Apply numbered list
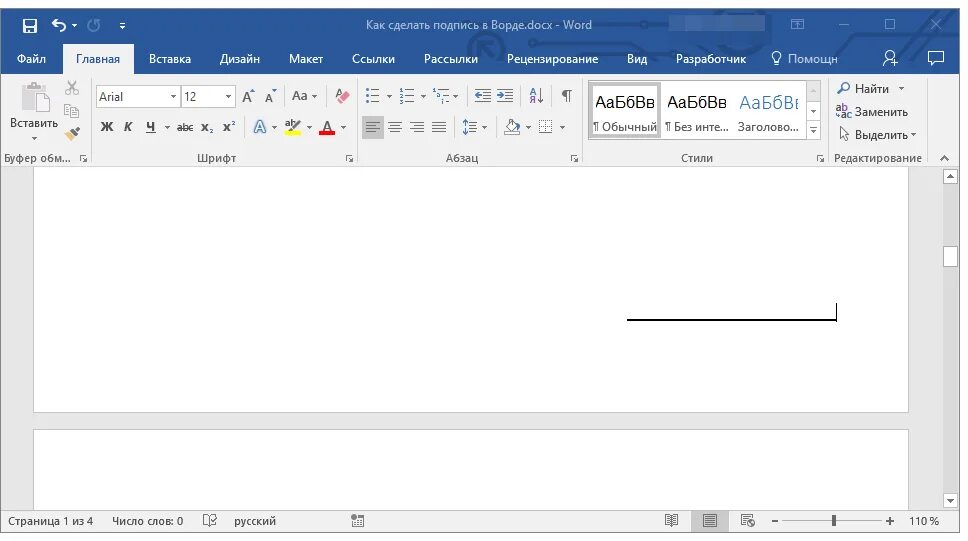 [x=407, y=96]
